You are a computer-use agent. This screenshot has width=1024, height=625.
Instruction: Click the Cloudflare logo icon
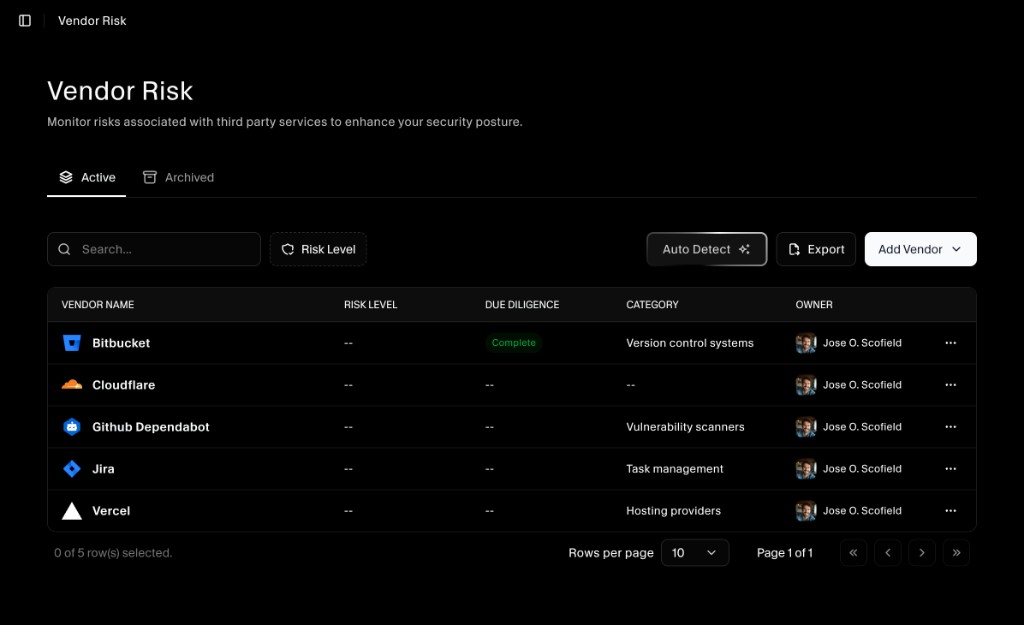[72, 385]
